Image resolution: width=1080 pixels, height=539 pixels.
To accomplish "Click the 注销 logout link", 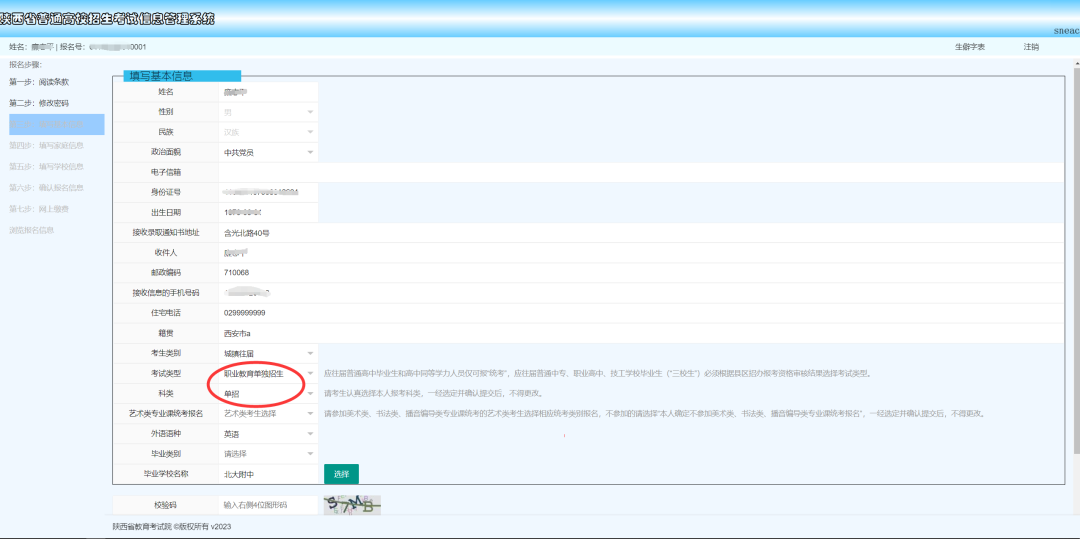I will tap(1031, 47).
